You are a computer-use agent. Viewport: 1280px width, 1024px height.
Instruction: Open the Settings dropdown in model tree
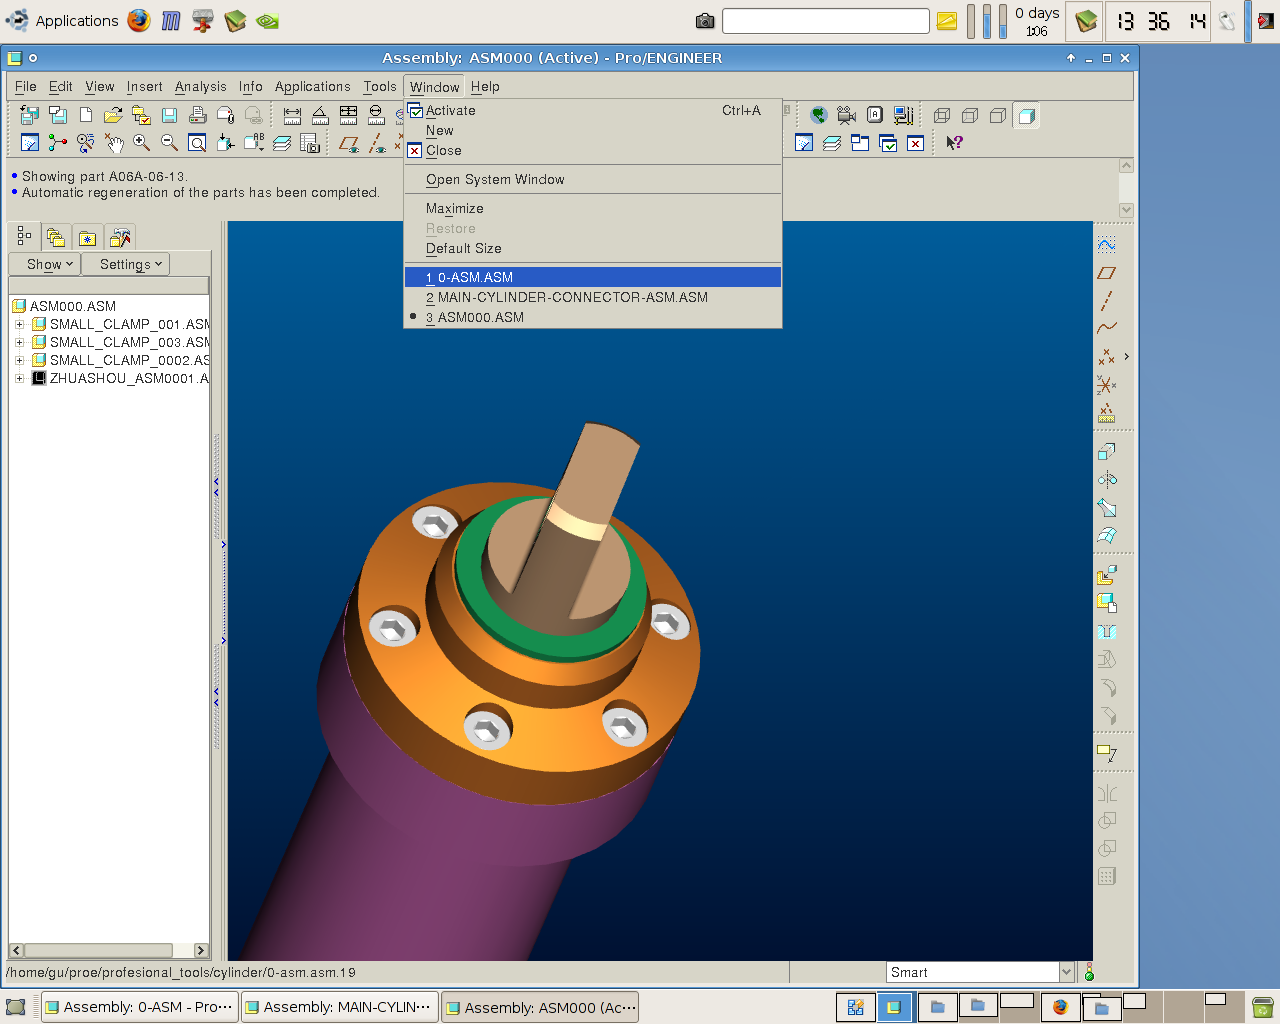click(126, 264)
